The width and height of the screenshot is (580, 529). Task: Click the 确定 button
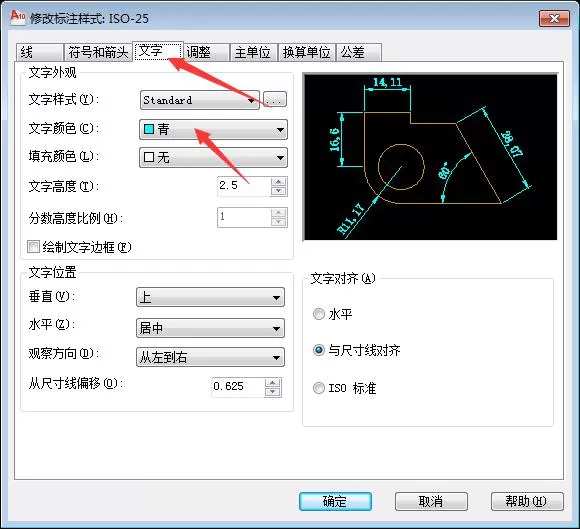[x=335, y=502]
